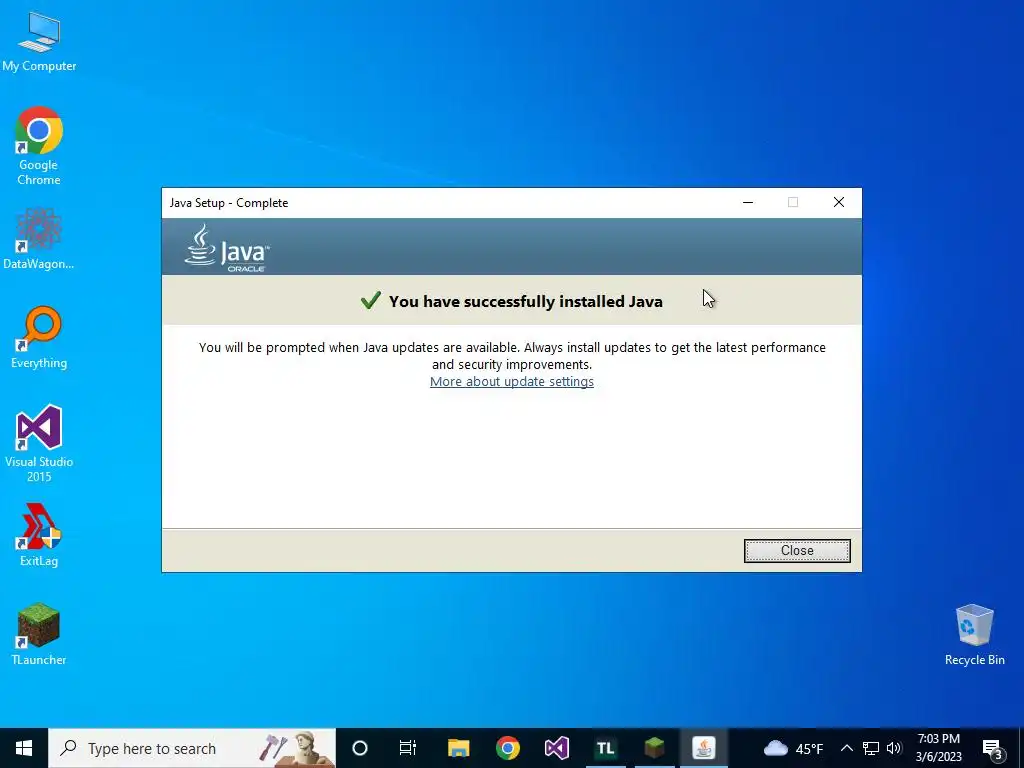Click the Close button in Java Setup
The height and width of the screenshot is (768, 1024).
(797, 551)
